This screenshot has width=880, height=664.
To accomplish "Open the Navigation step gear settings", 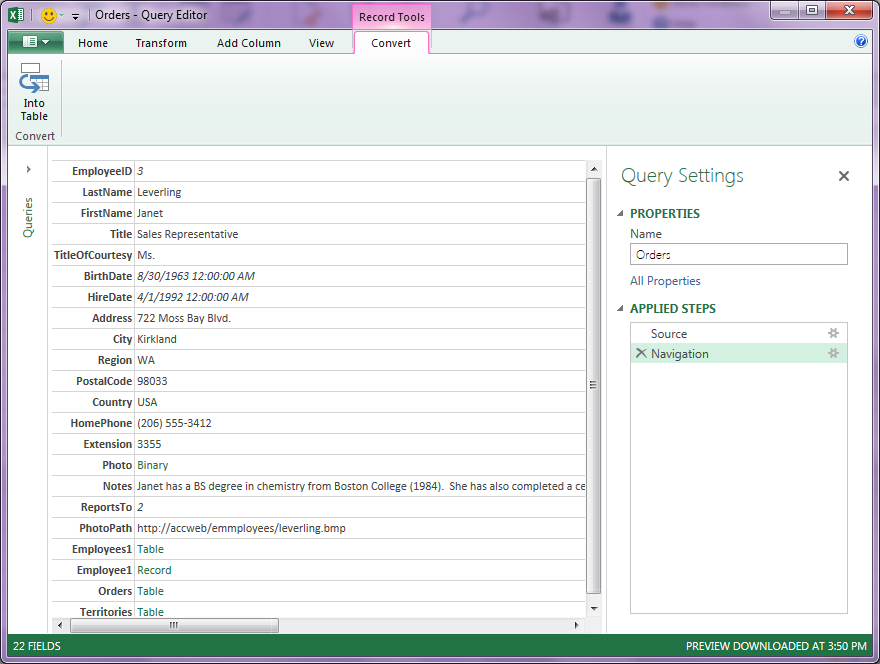I will (833, 354).
